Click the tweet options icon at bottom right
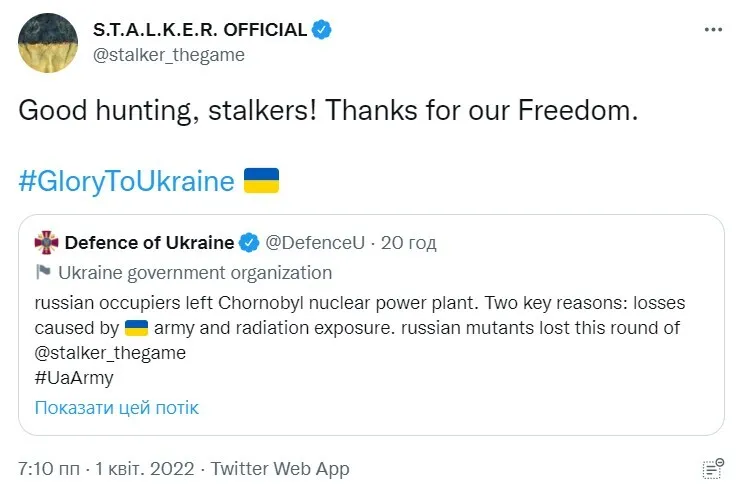Image resolution: width=736 pixels, height=501 pixels. (x=713, y=468)
